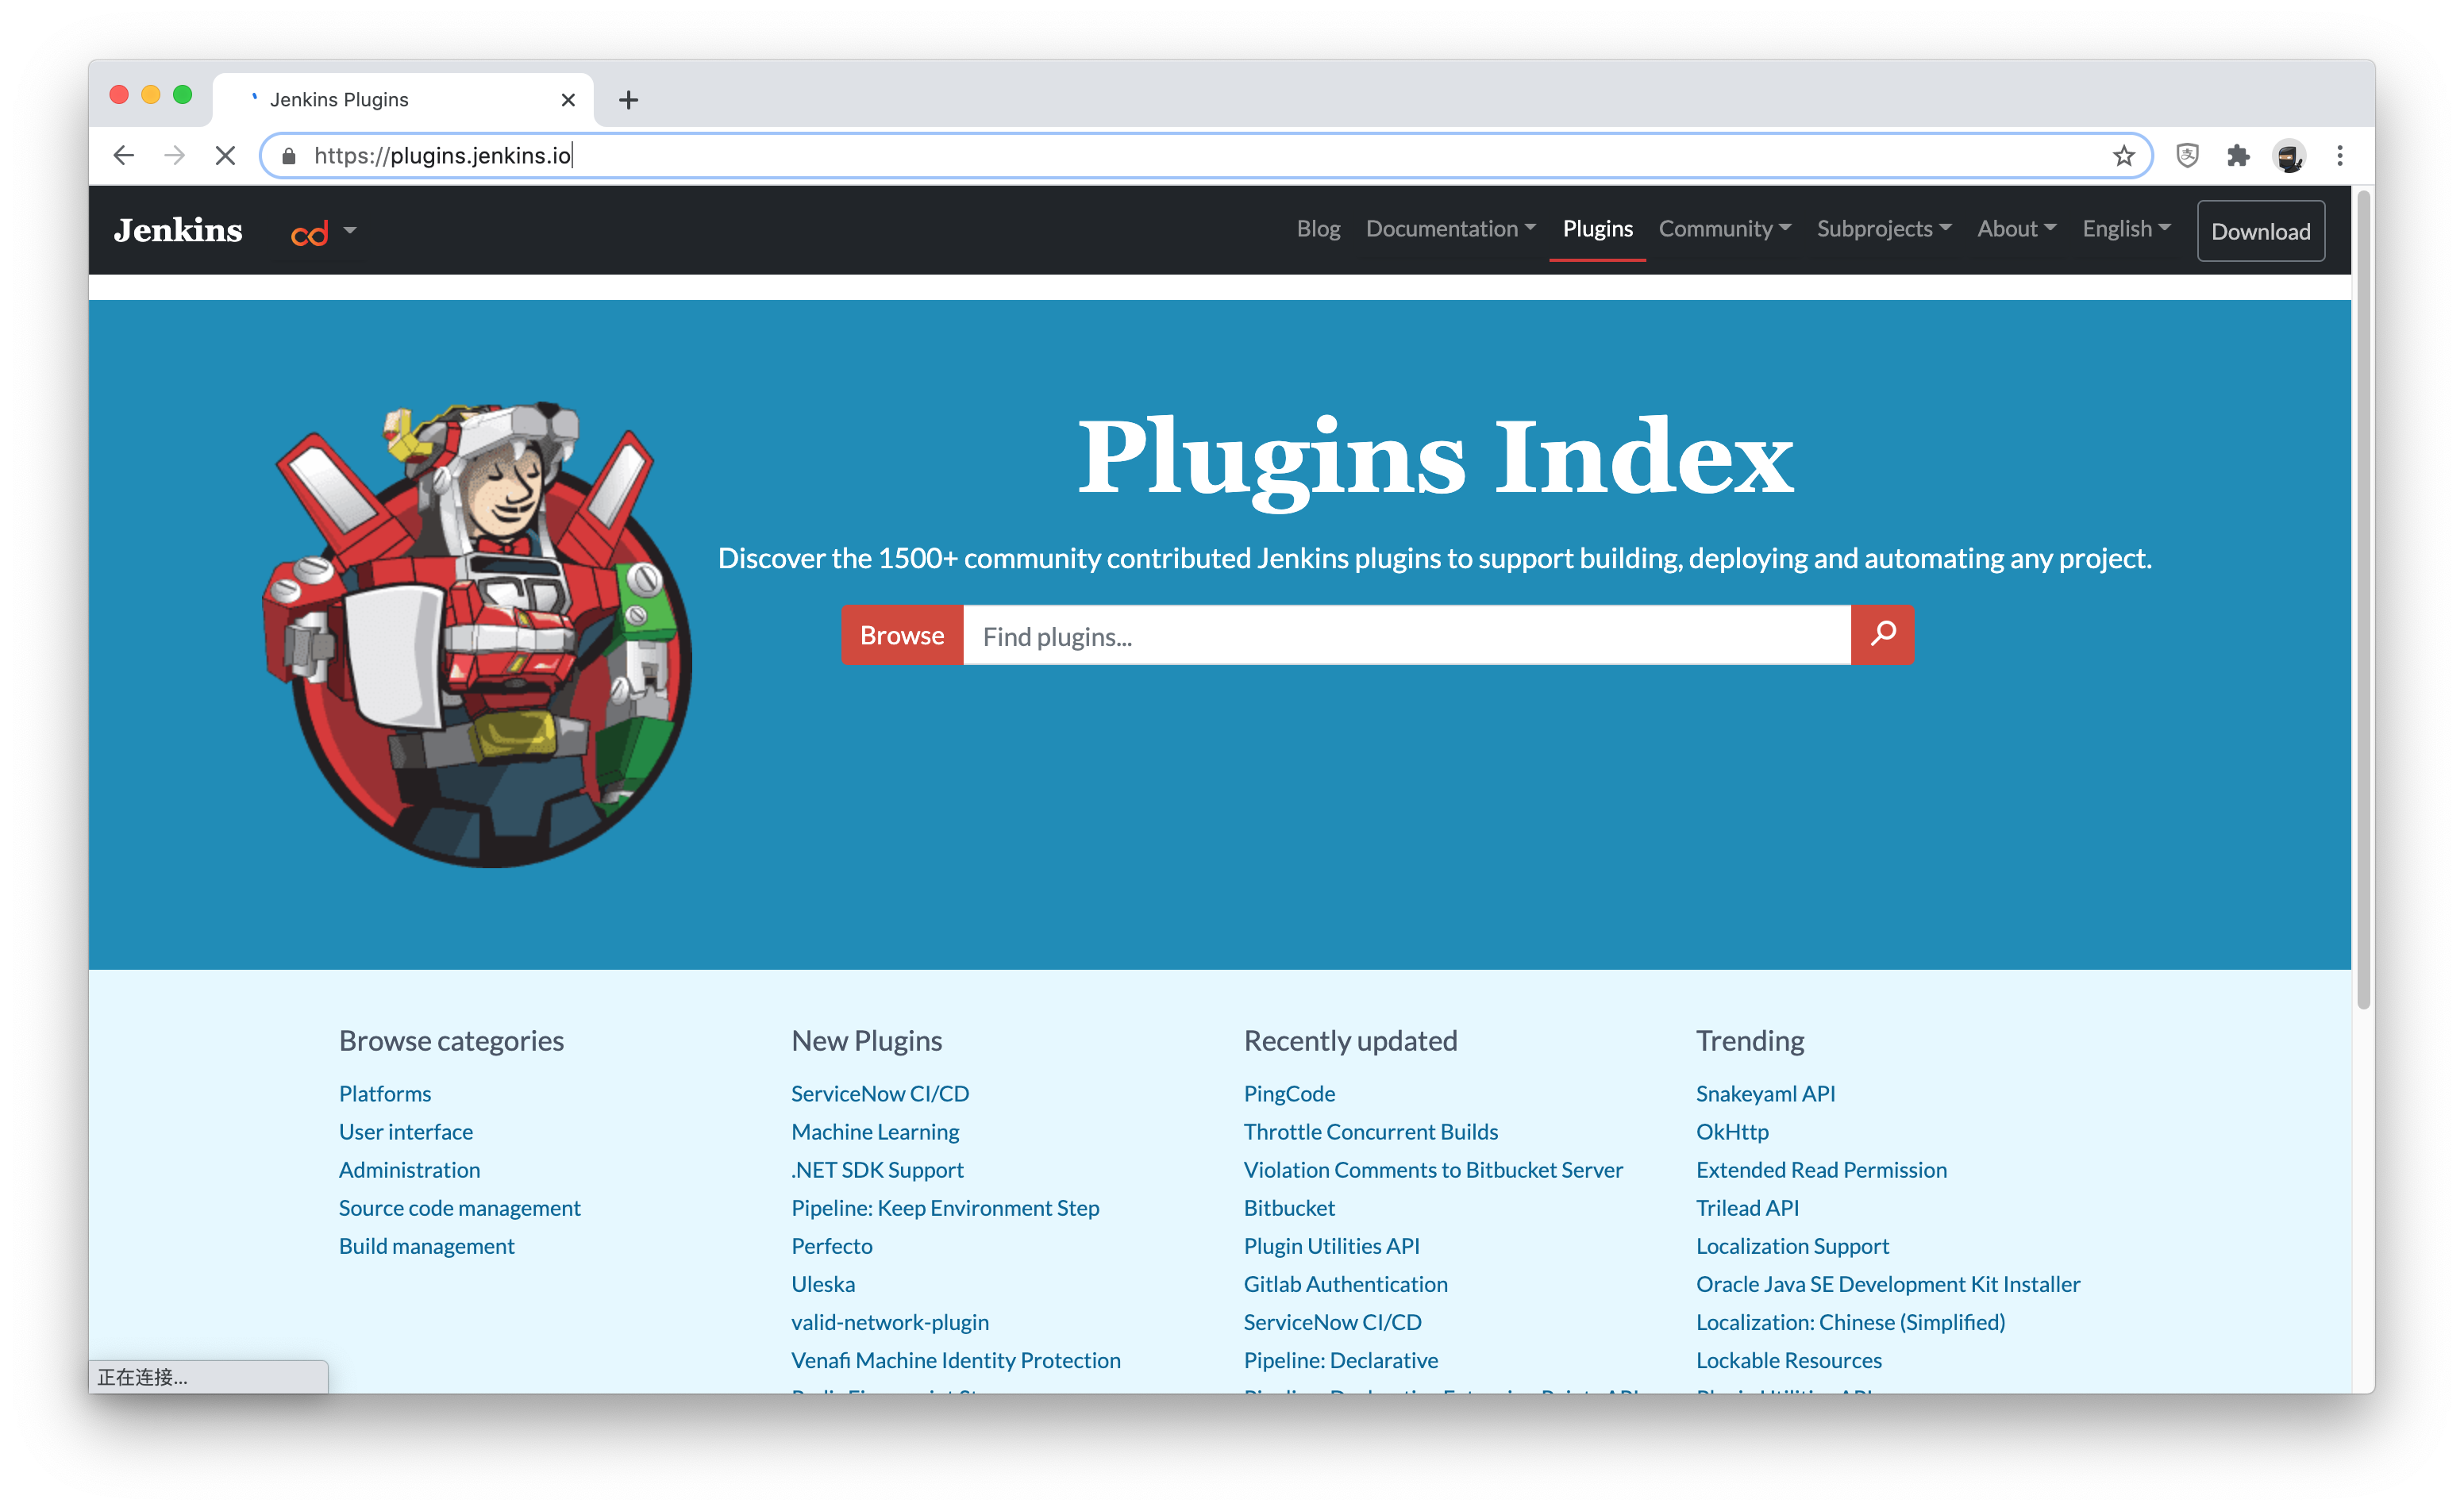Open Extended Read Permission plugin

pos(1821,1169)
